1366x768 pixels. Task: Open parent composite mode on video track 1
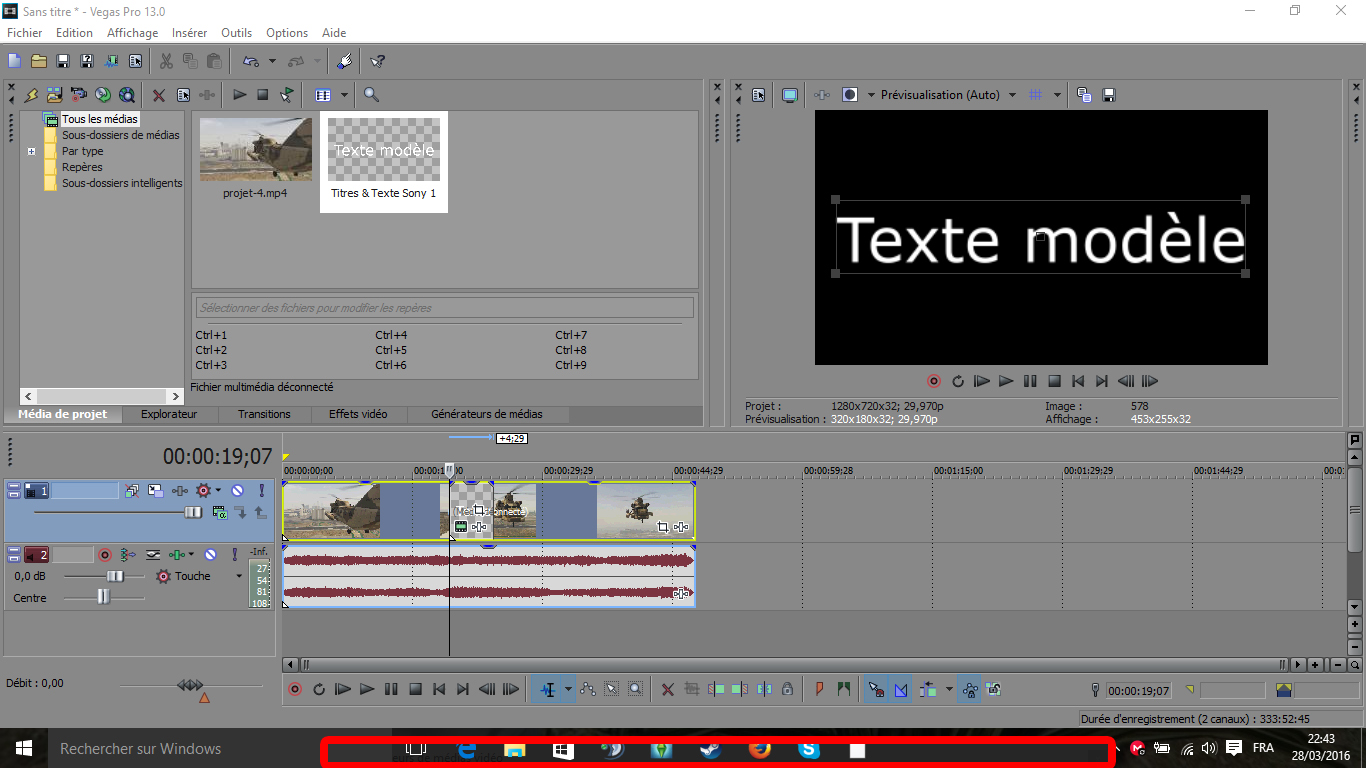[219, 513]
